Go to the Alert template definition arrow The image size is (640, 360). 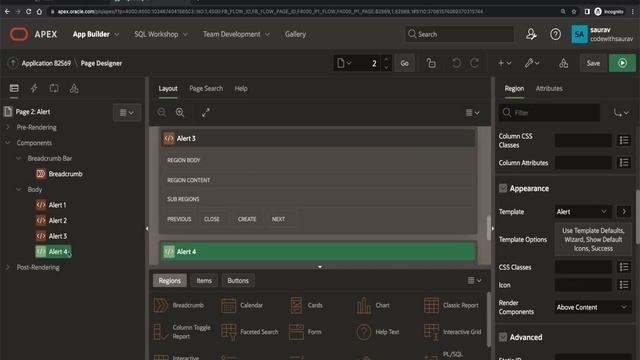pyautogui.click(x=624, y=211)
